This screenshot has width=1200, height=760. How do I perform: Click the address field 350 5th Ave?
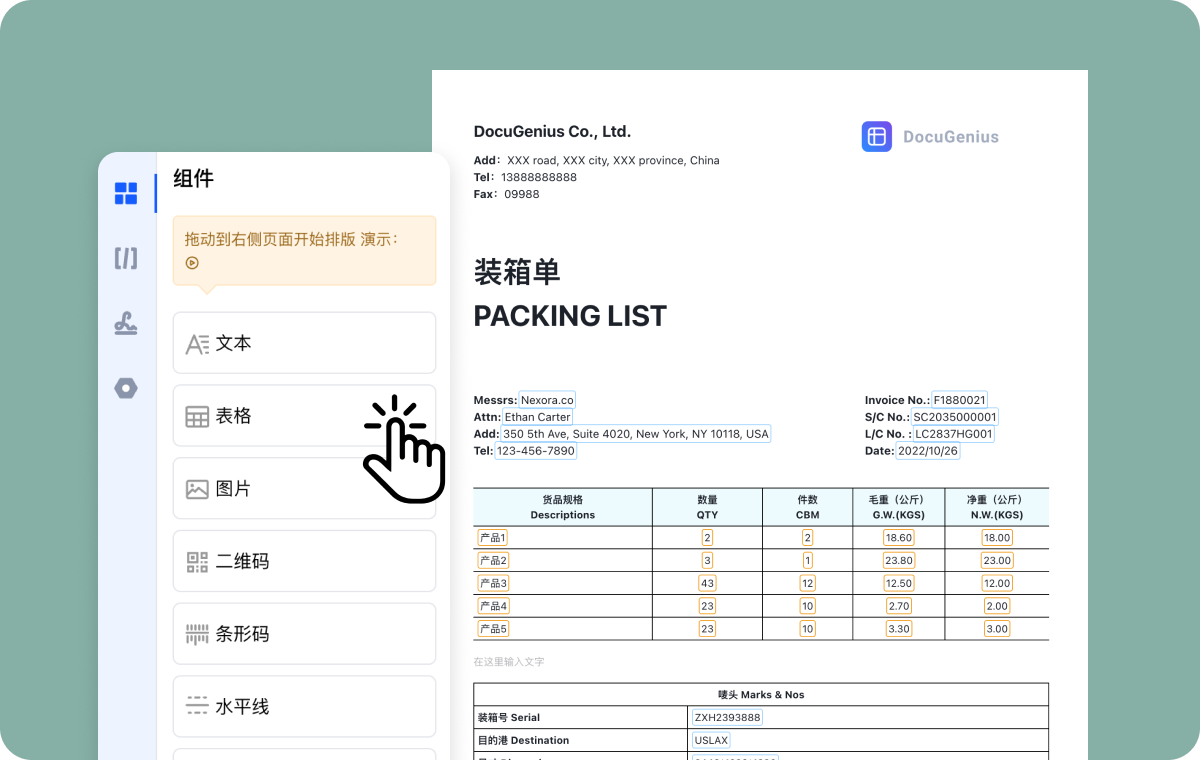pyautogui.click(x=635, y=434)
